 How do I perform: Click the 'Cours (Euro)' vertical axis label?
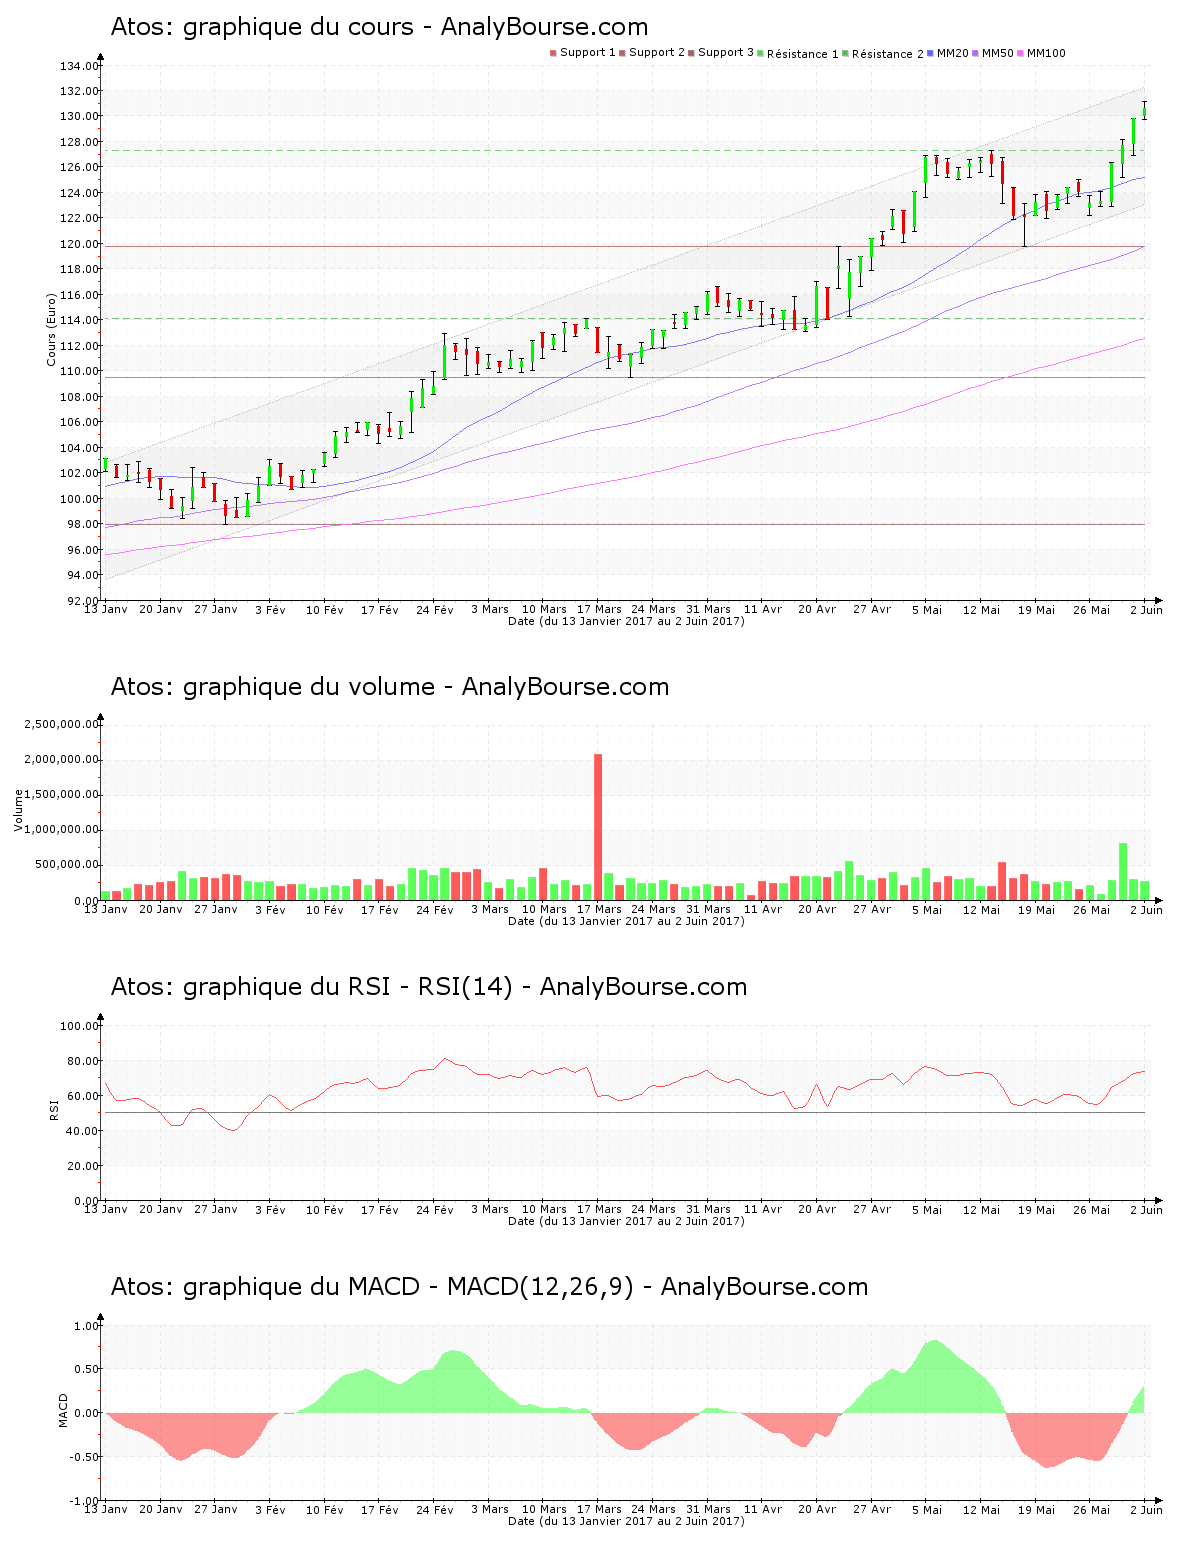coord(51,329)
